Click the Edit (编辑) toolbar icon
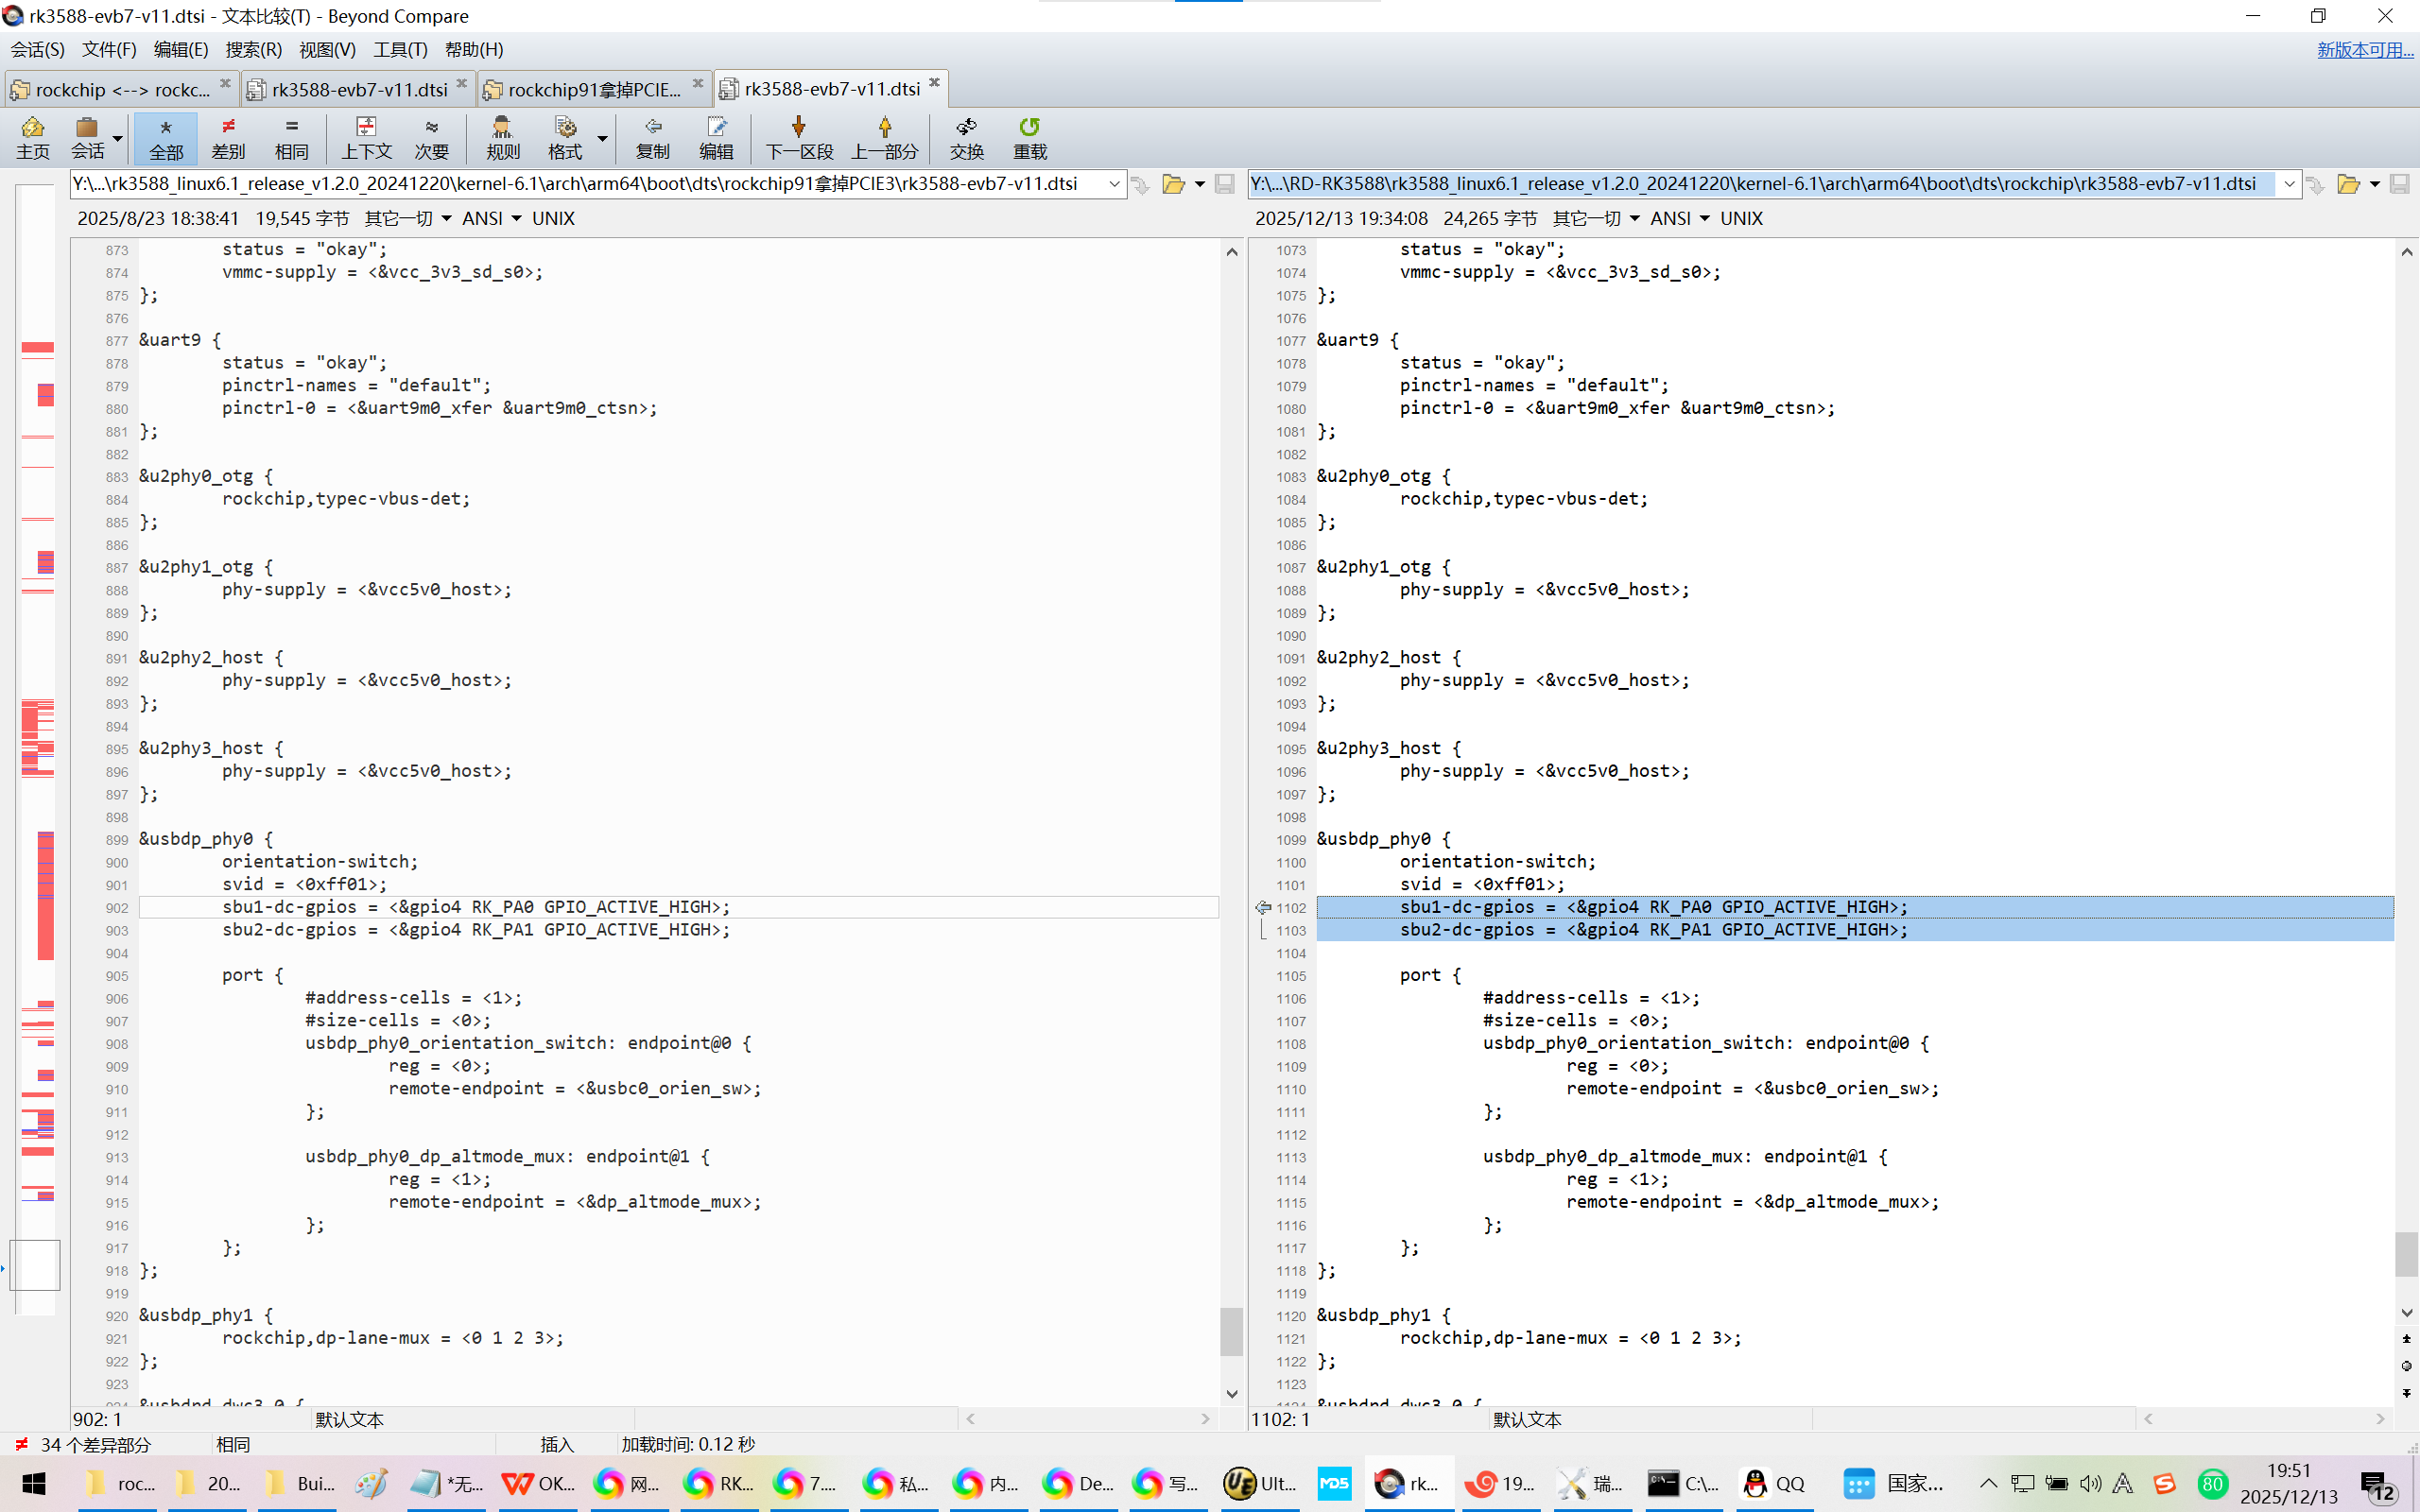Viewport: 2420px width, 1512px height. [716, 137]
